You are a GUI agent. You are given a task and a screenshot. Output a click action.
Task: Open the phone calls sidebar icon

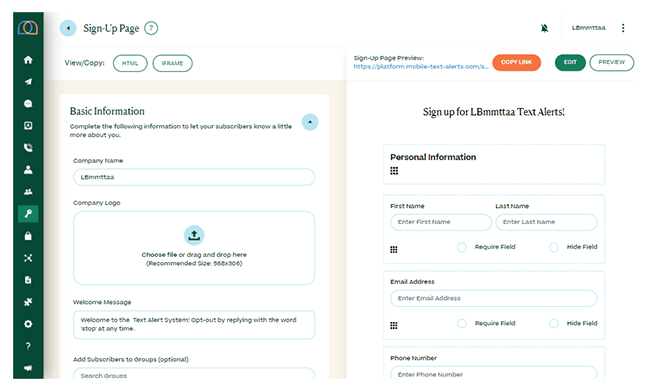(x=28, y=148)
